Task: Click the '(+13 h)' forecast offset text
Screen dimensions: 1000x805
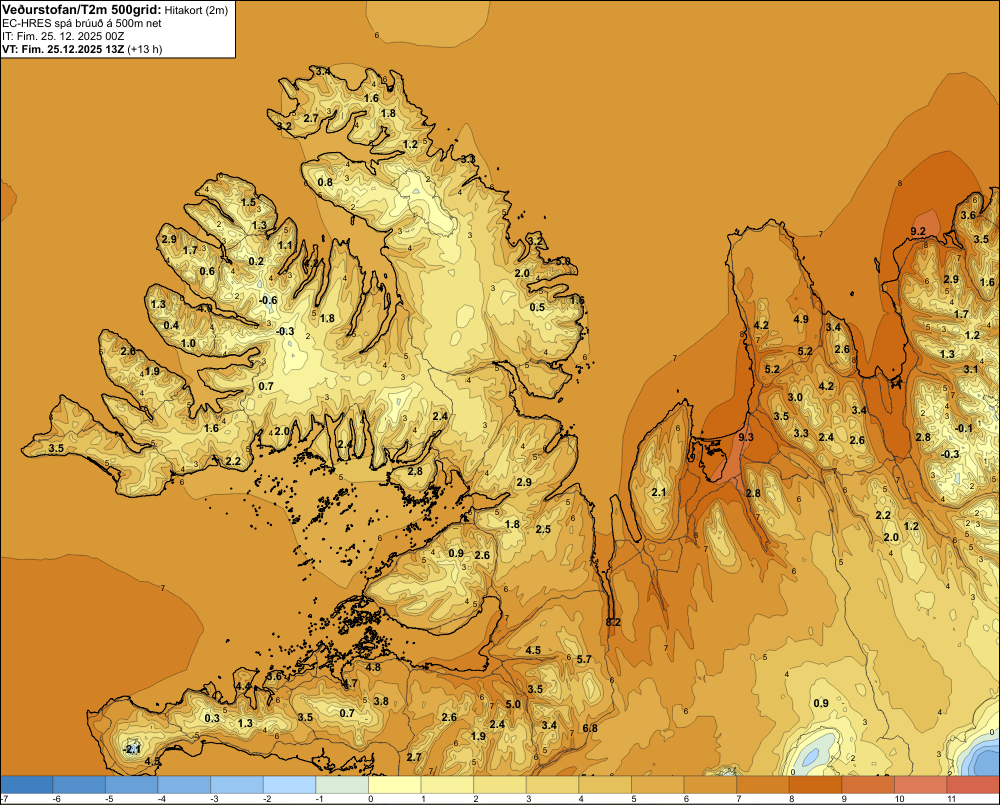Action: pos(145,49)
